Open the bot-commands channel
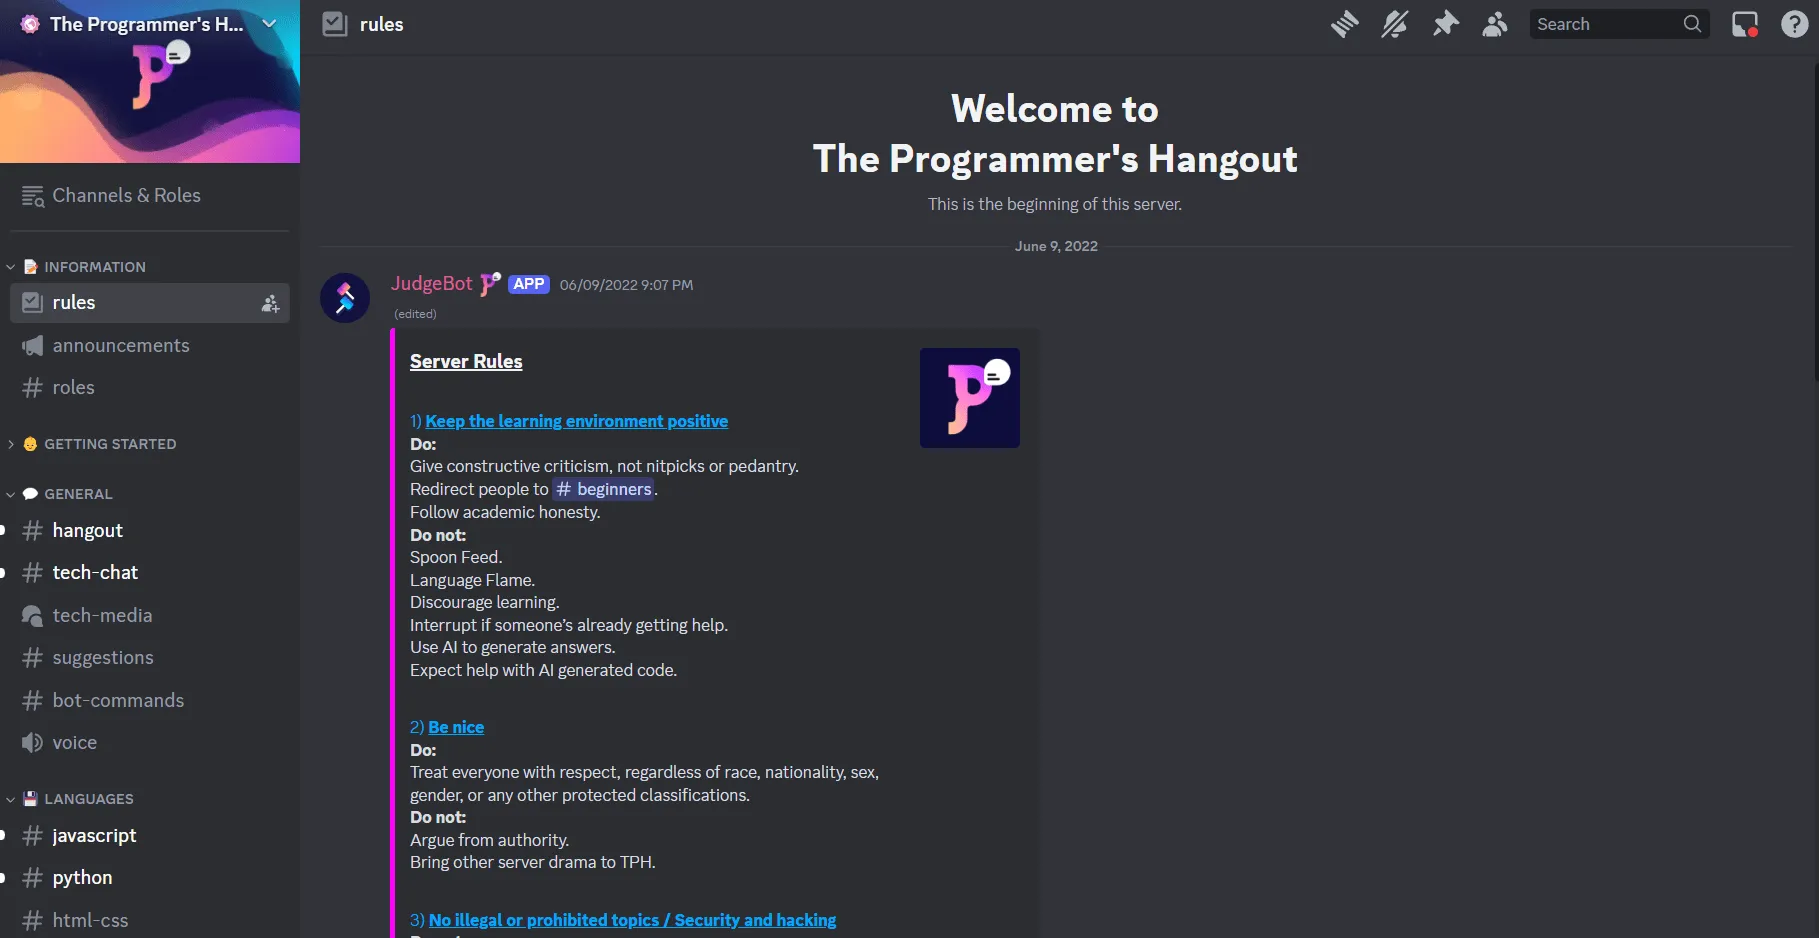Image resolution: width=1819 pixels, height=938 pixels. (150, 701)
